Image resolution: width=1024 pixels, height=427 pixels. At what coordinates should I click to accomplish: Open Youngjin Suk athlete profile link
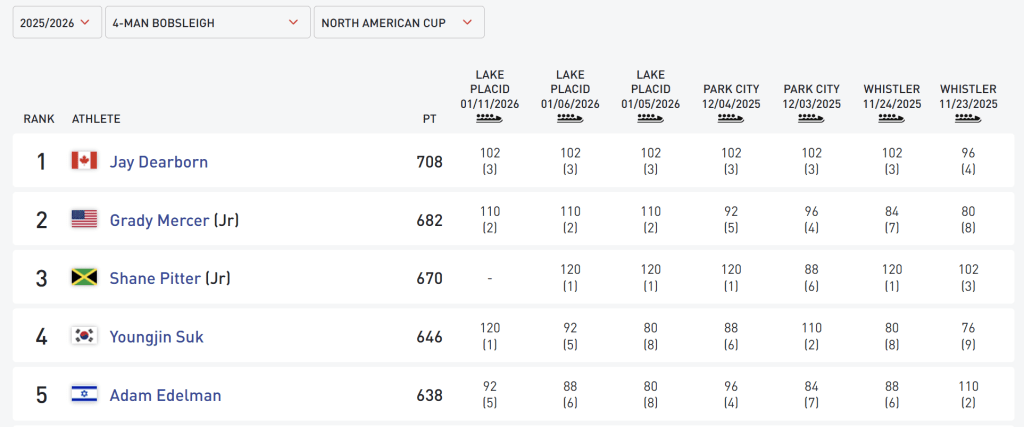[156, 337]
